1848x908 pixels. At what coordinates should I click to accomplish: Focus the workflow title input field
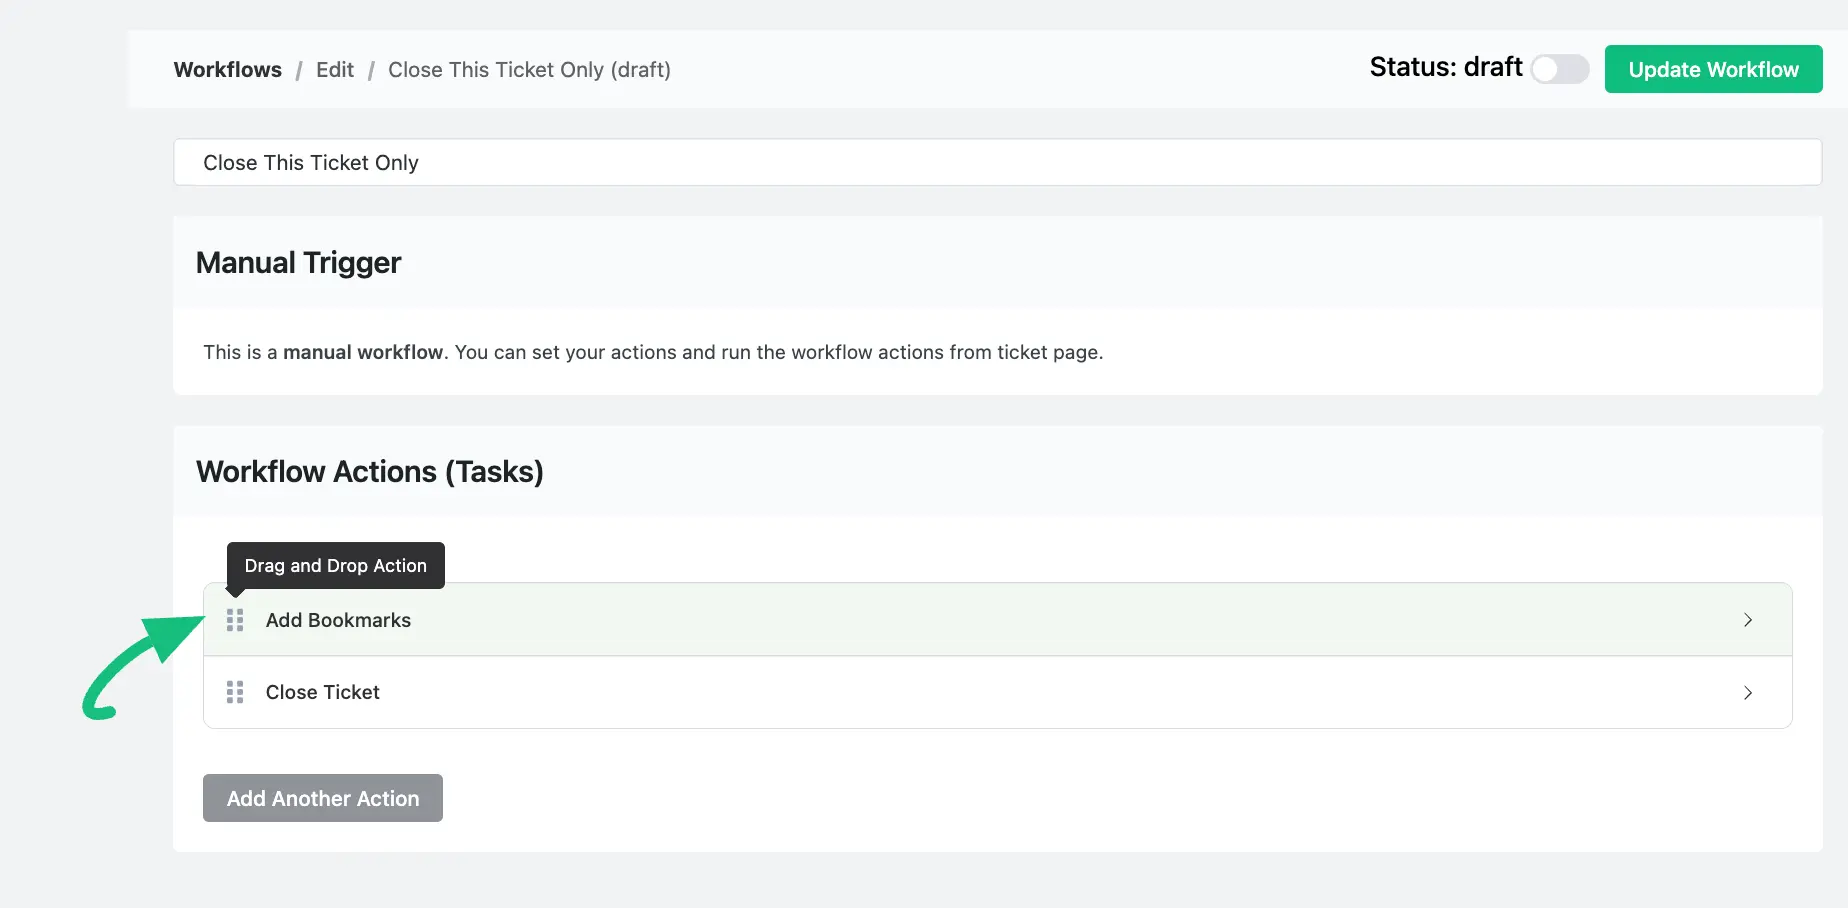[x=997, y=162]
